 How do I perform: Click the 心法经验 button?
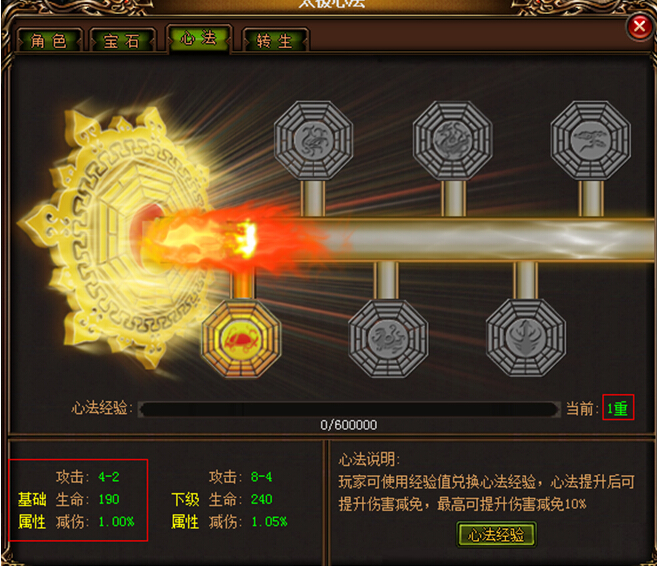pyautogui.click(x=496, y=535)
